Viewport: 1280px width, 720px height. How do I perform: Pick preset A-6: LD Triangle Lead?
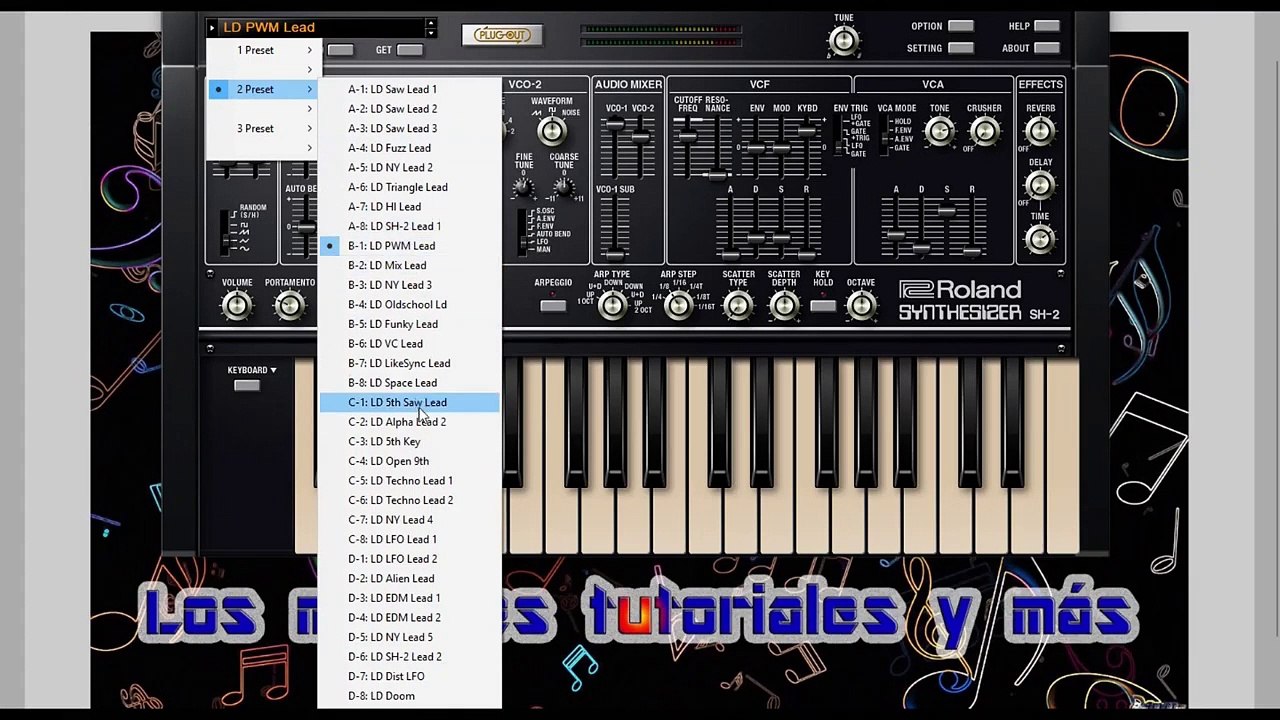(x=410, y=187)
